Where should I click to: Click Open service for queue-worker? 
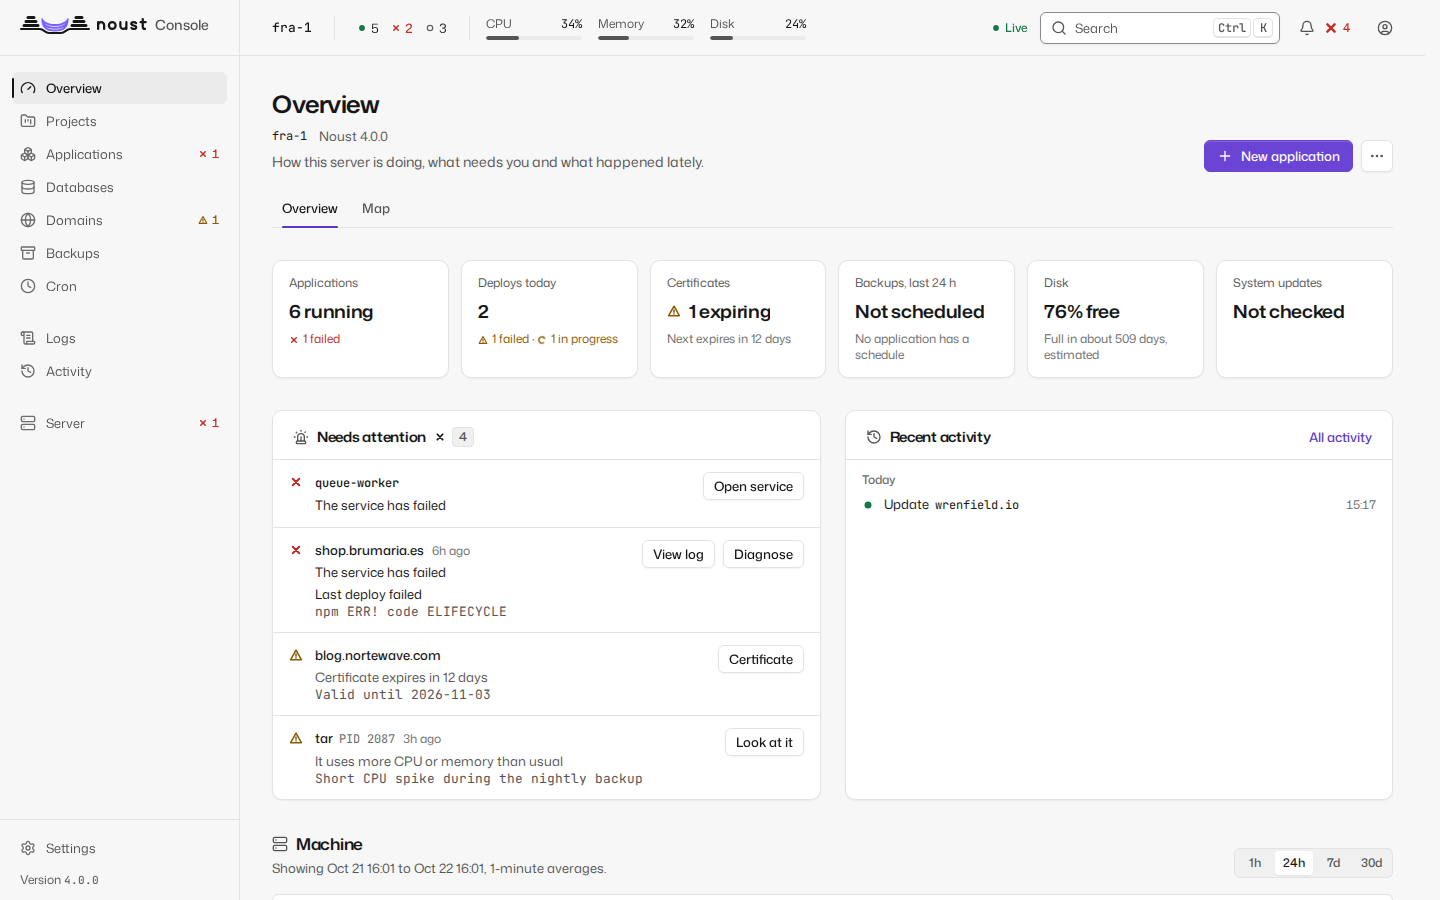click(x=753, y=486)
